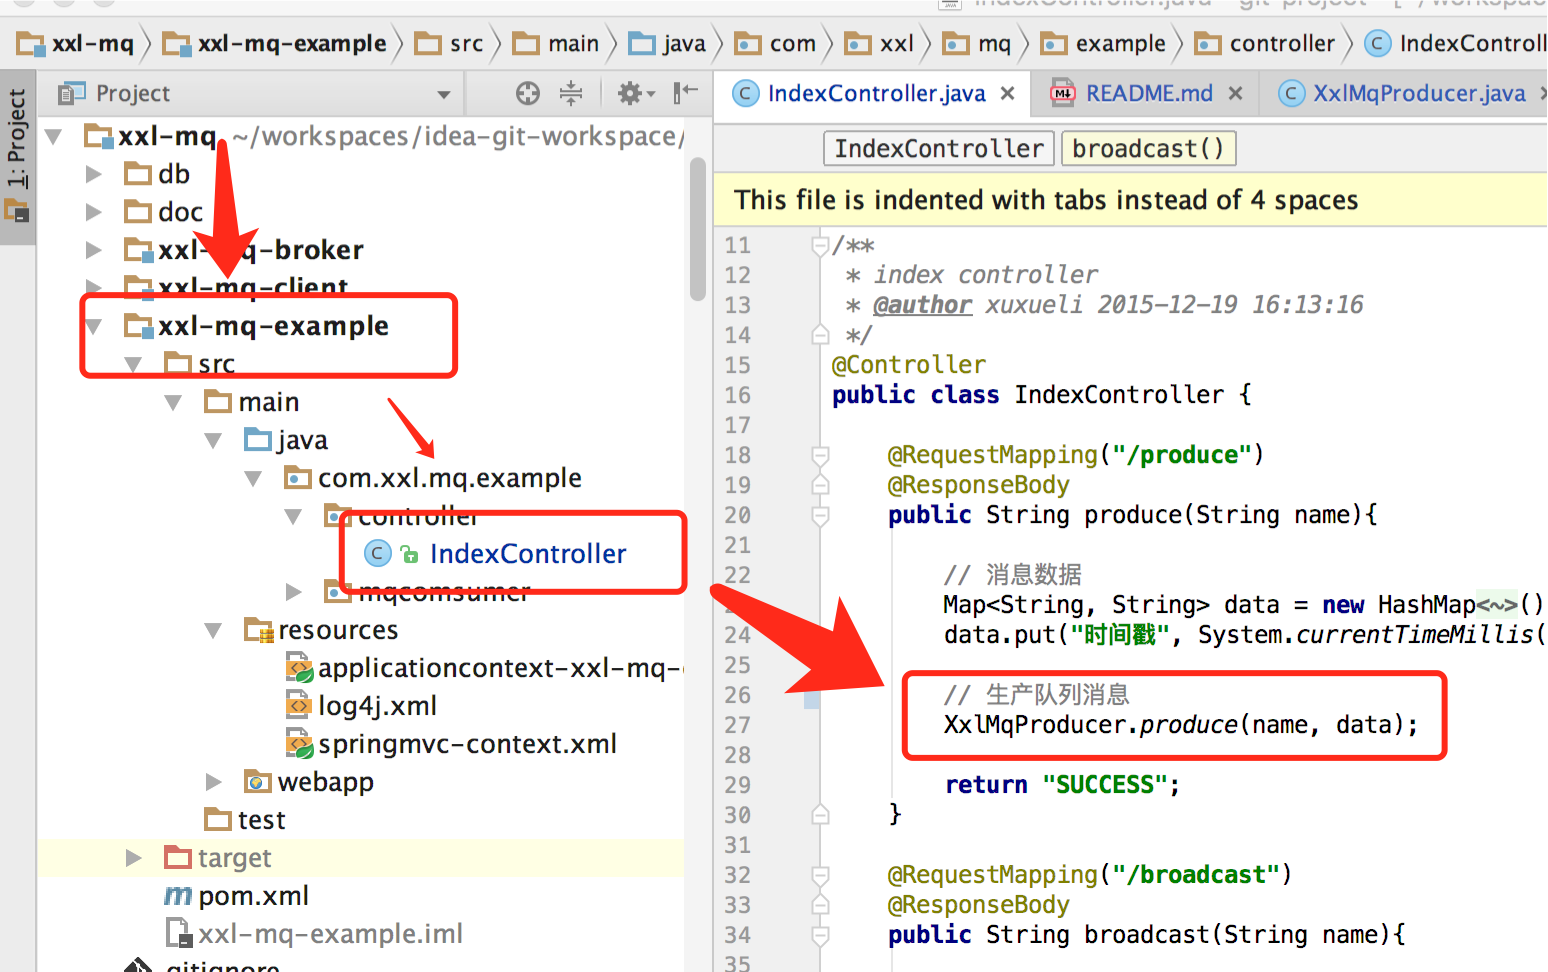Fold the broadcast method at line 34
The width and height of the screenshot is (1548, 972).
pyautogui.click(x=821, y=935)
